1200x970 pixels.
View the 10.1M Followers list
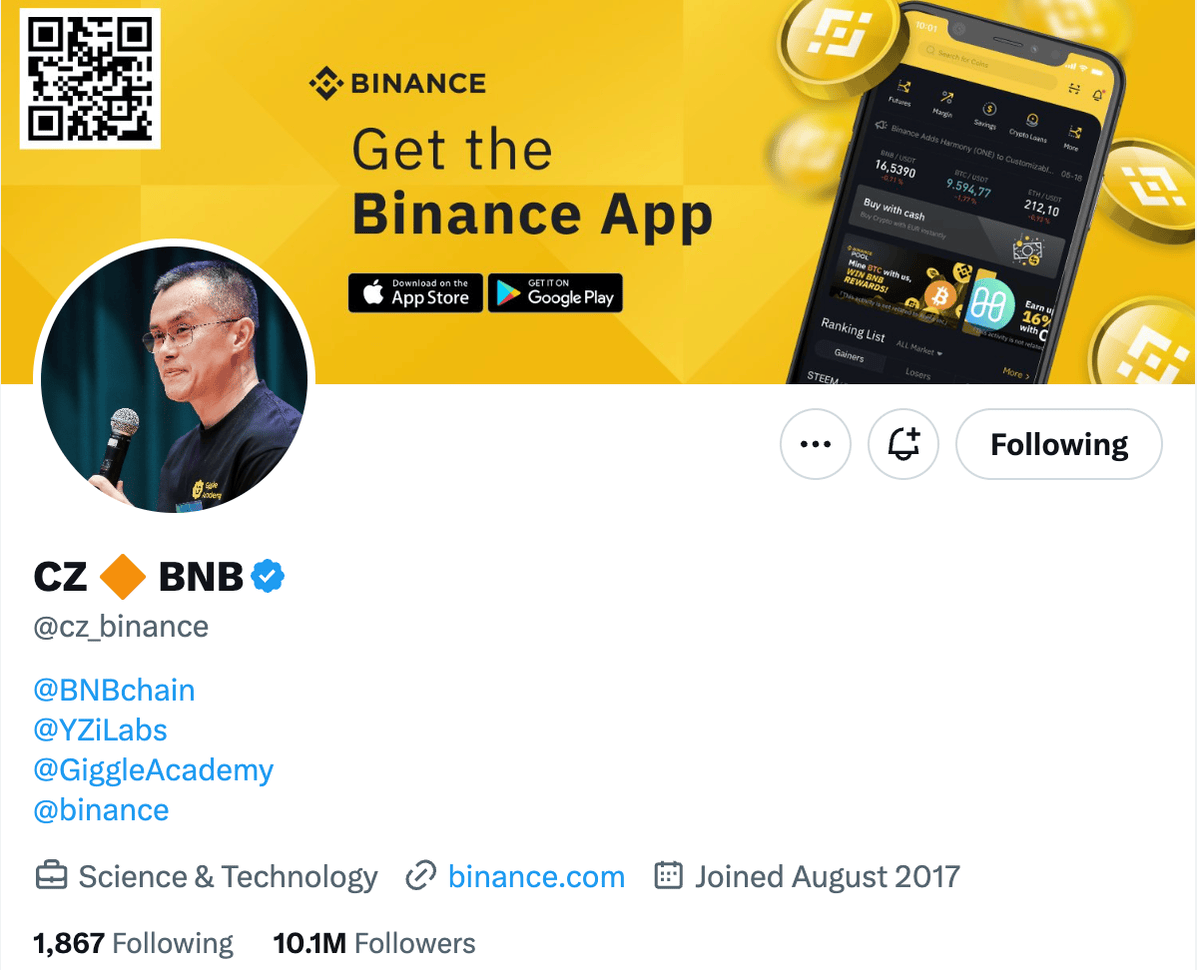(x=374, y=943)
